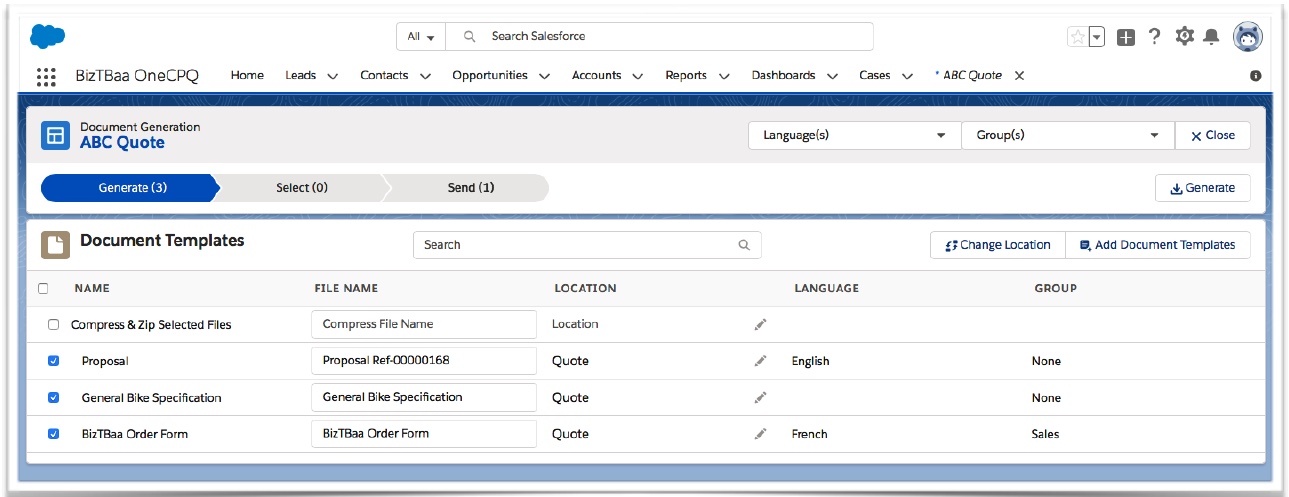Viewport: 1289px width, 497px height.
Task: Switch to the Send (1) step
Action: coord(470,188)
